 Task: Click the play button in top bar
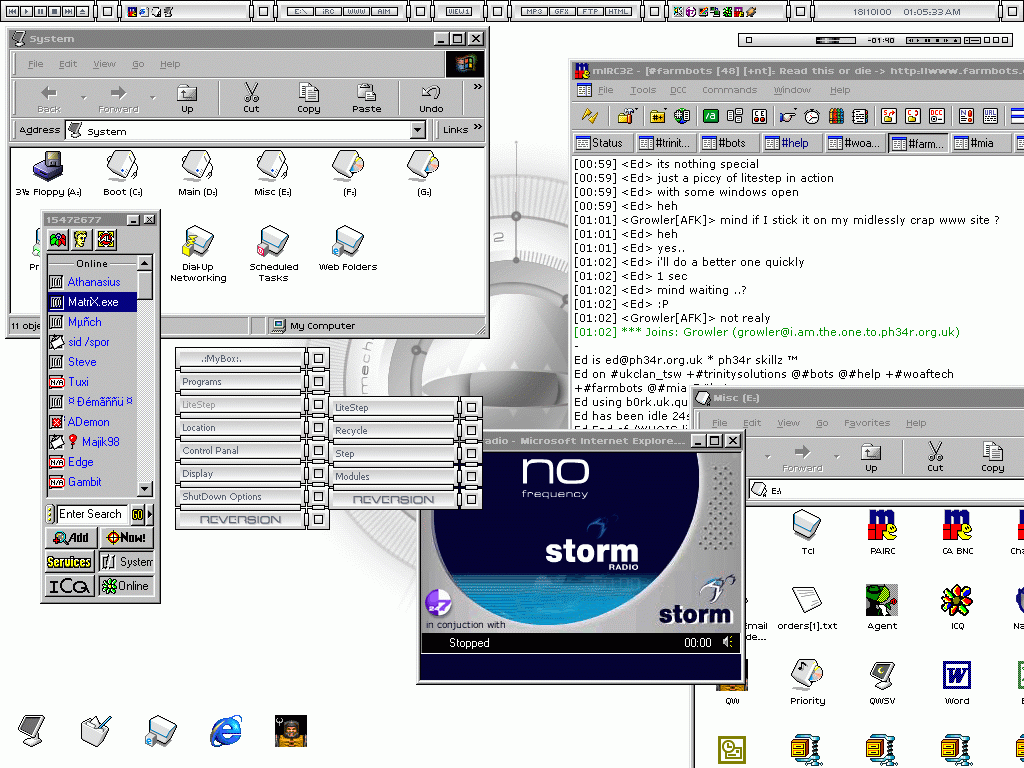27,11
